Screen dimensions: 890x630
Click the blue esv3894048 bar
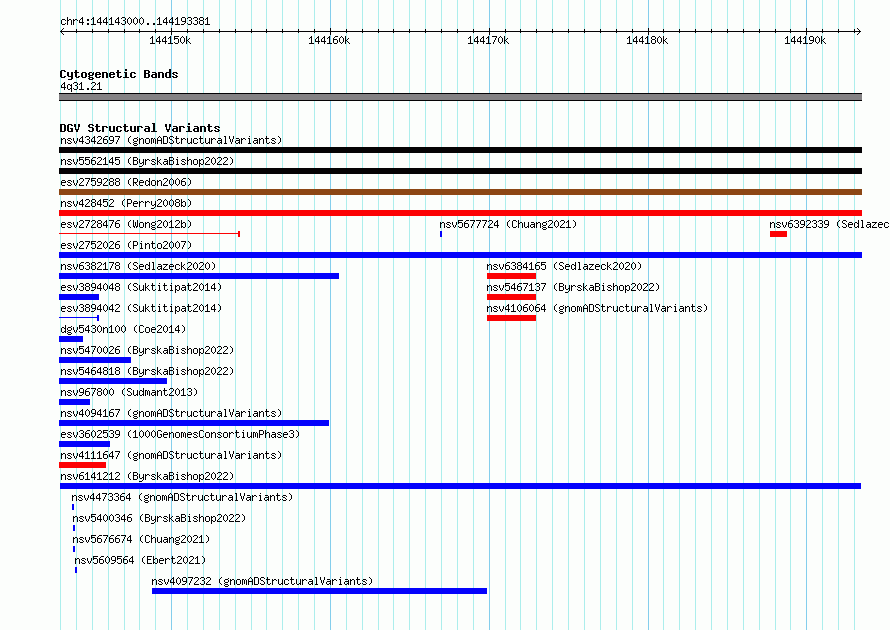(x=79, y=297)
